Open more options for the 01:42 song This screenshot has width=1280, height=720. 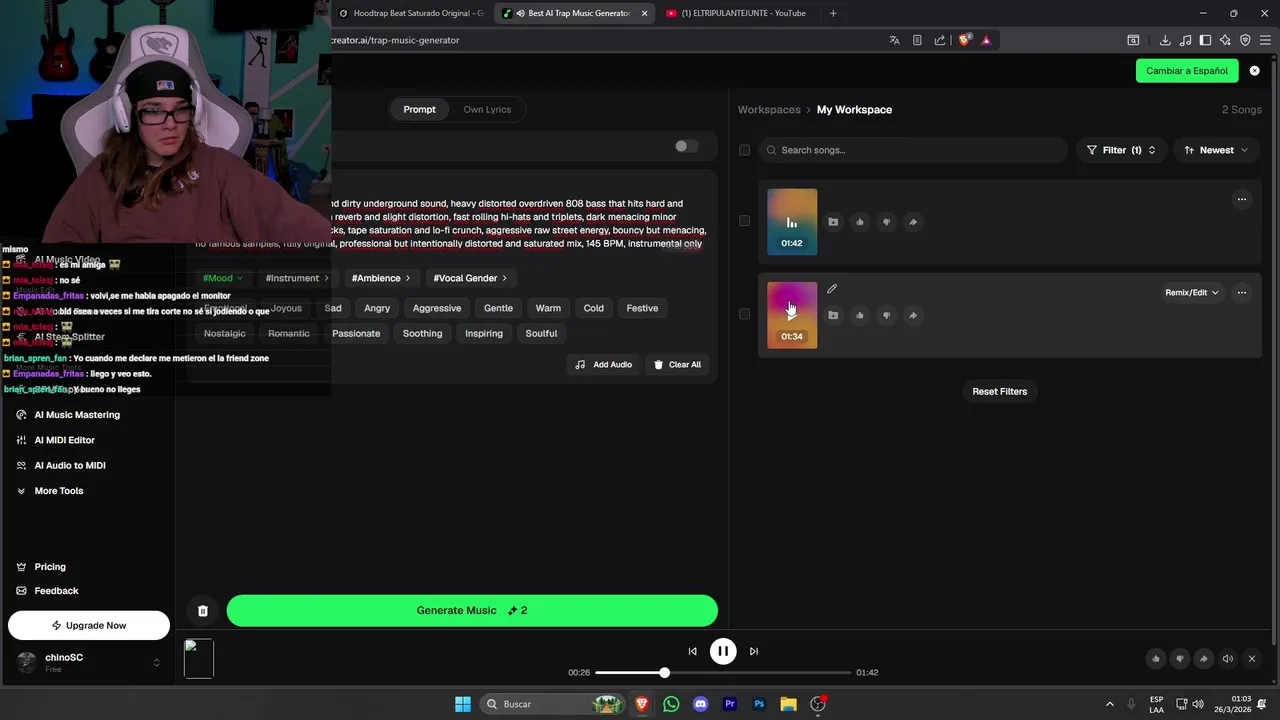(x=1242, y=199)
